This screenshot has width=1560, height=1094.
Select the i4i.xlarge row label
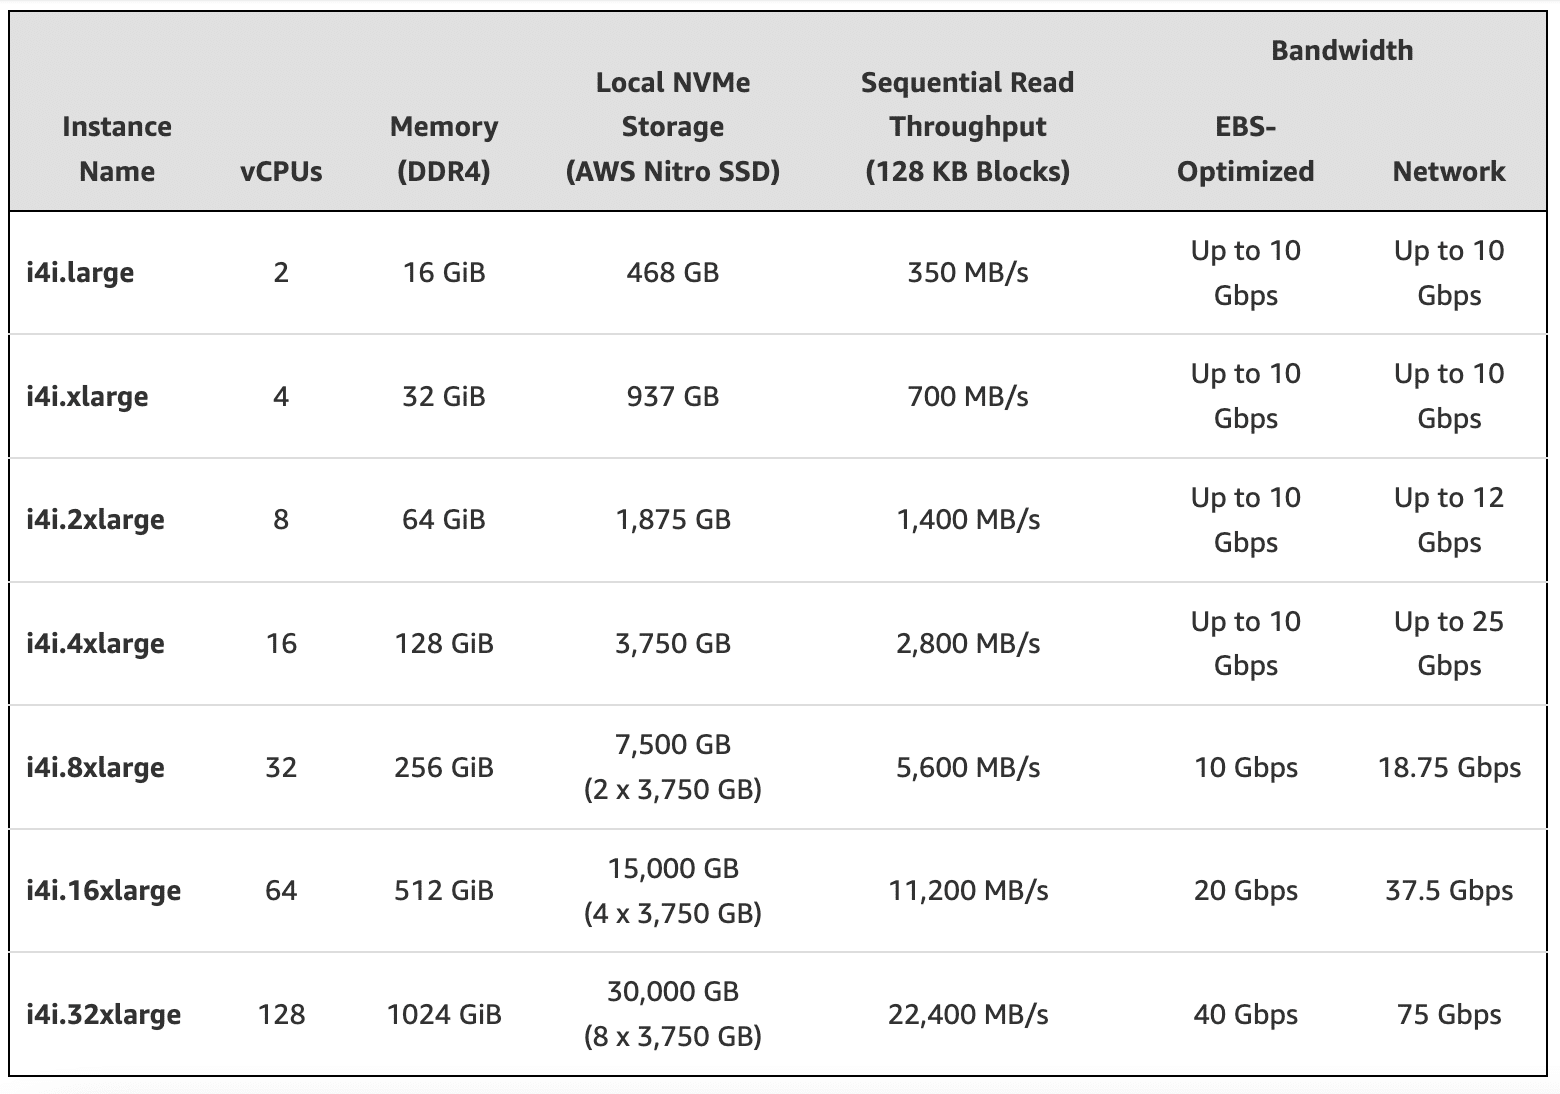pos(87,396)
